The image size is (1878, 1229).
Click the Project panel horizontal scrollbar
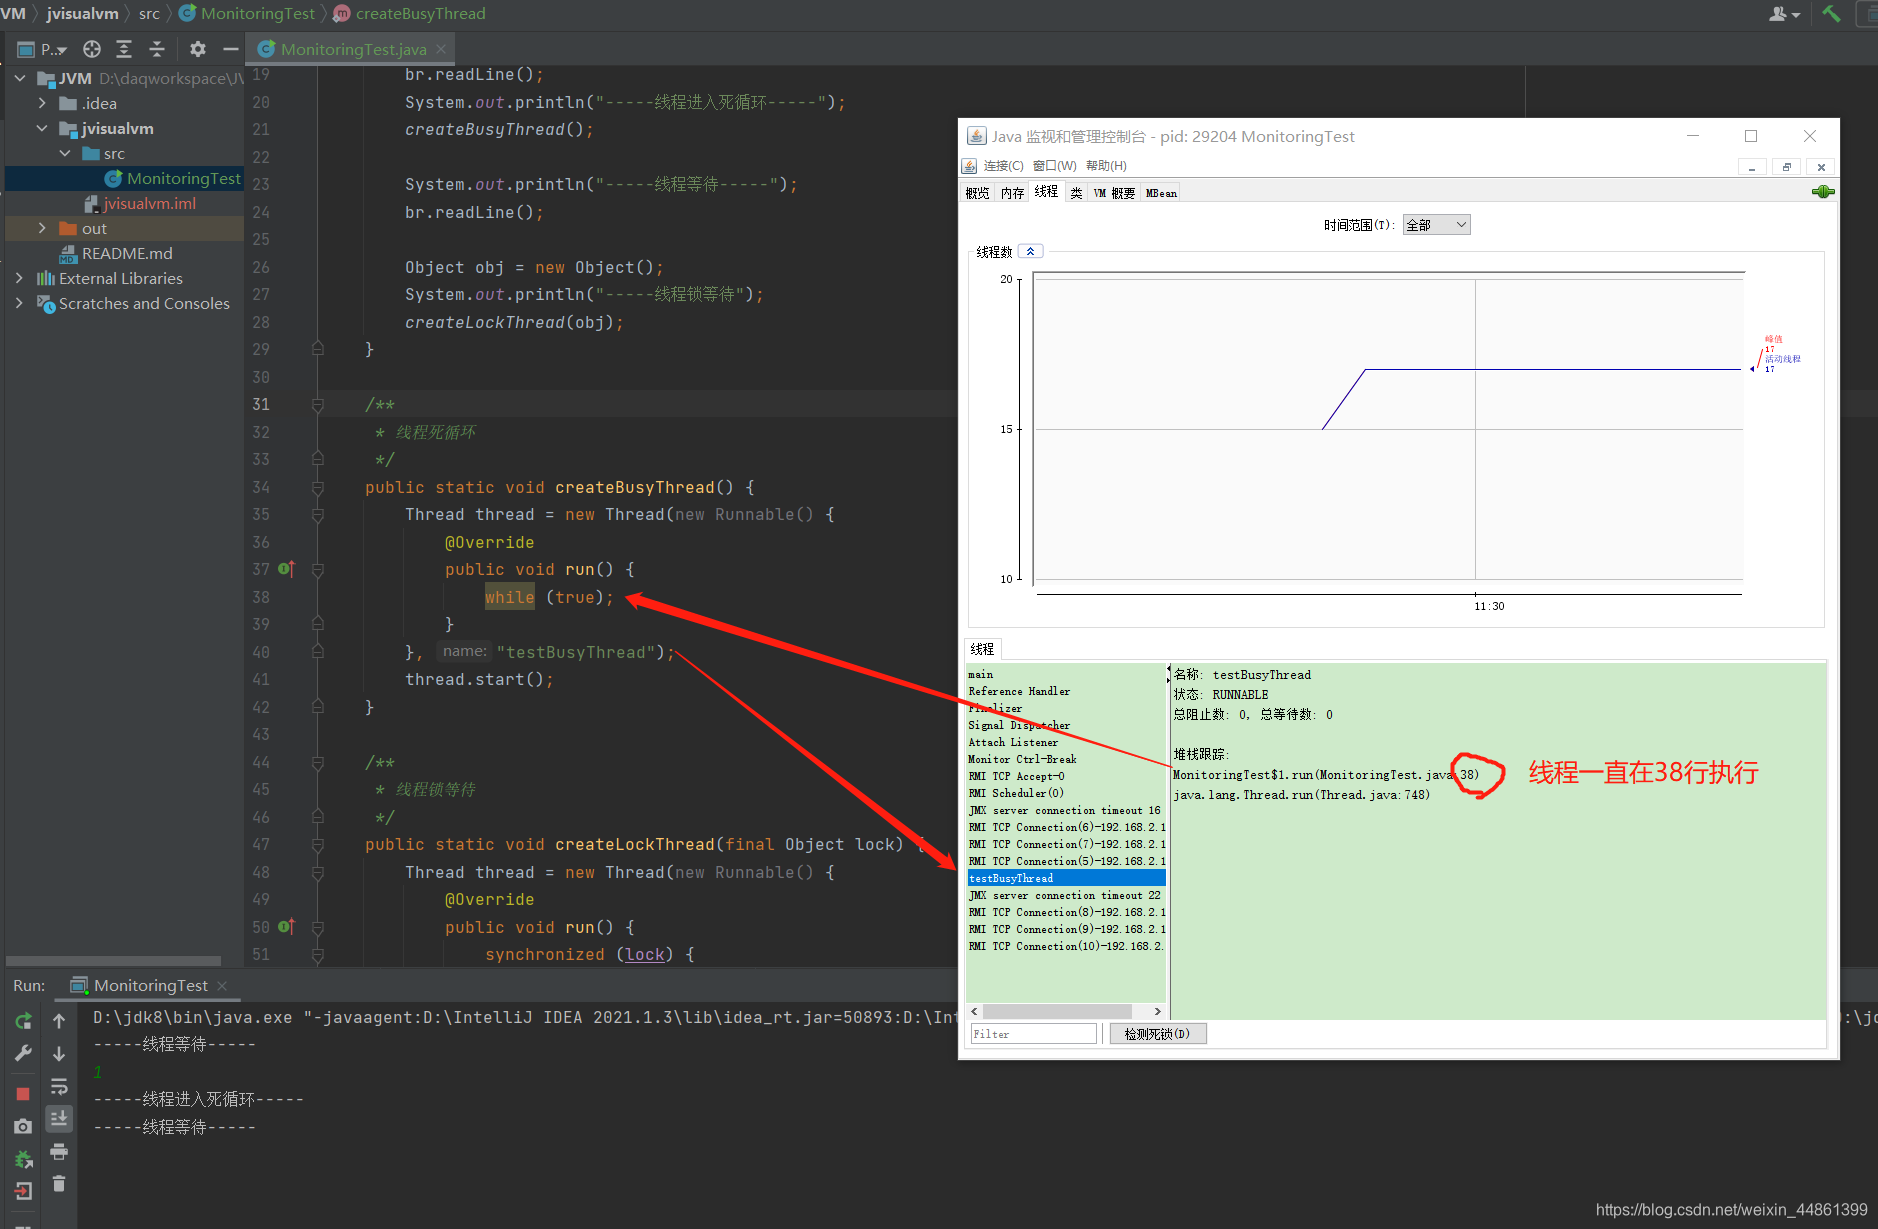click(114, 961)
